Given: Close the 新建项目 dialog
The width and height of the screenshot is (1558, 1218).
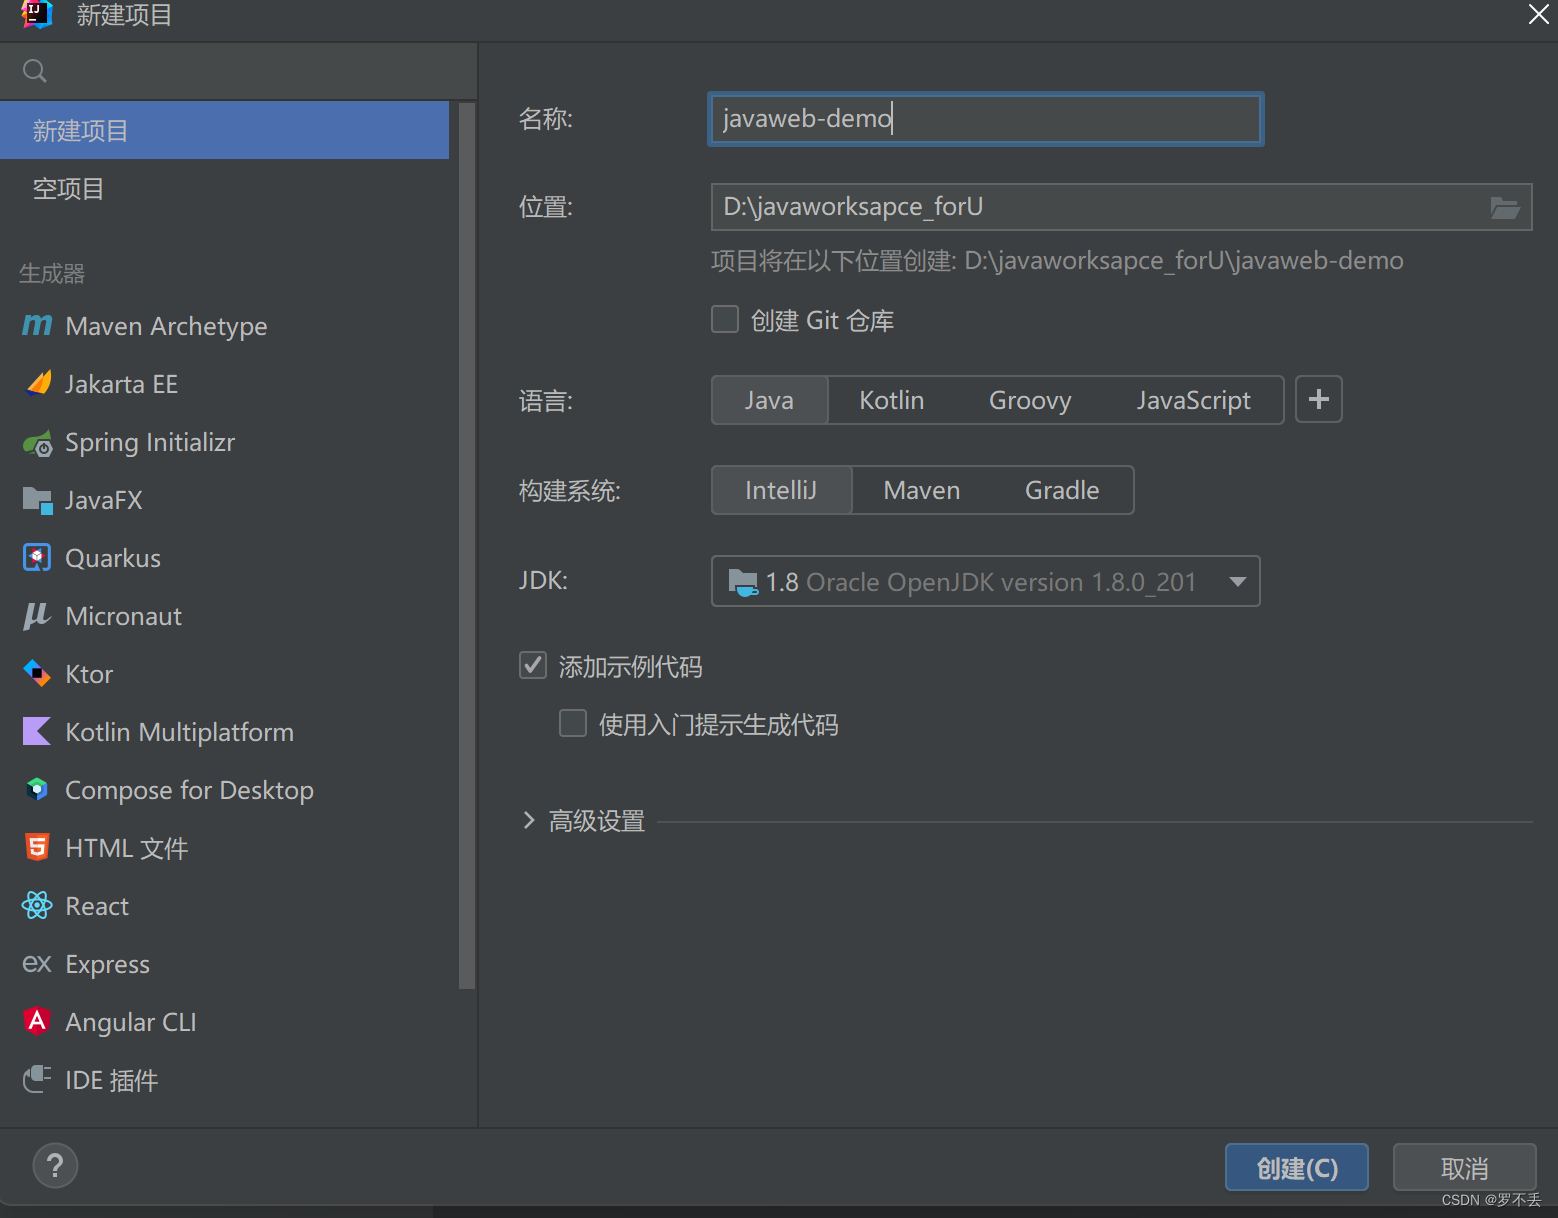Looking at the screenshot, I should tap(1538, 14).
